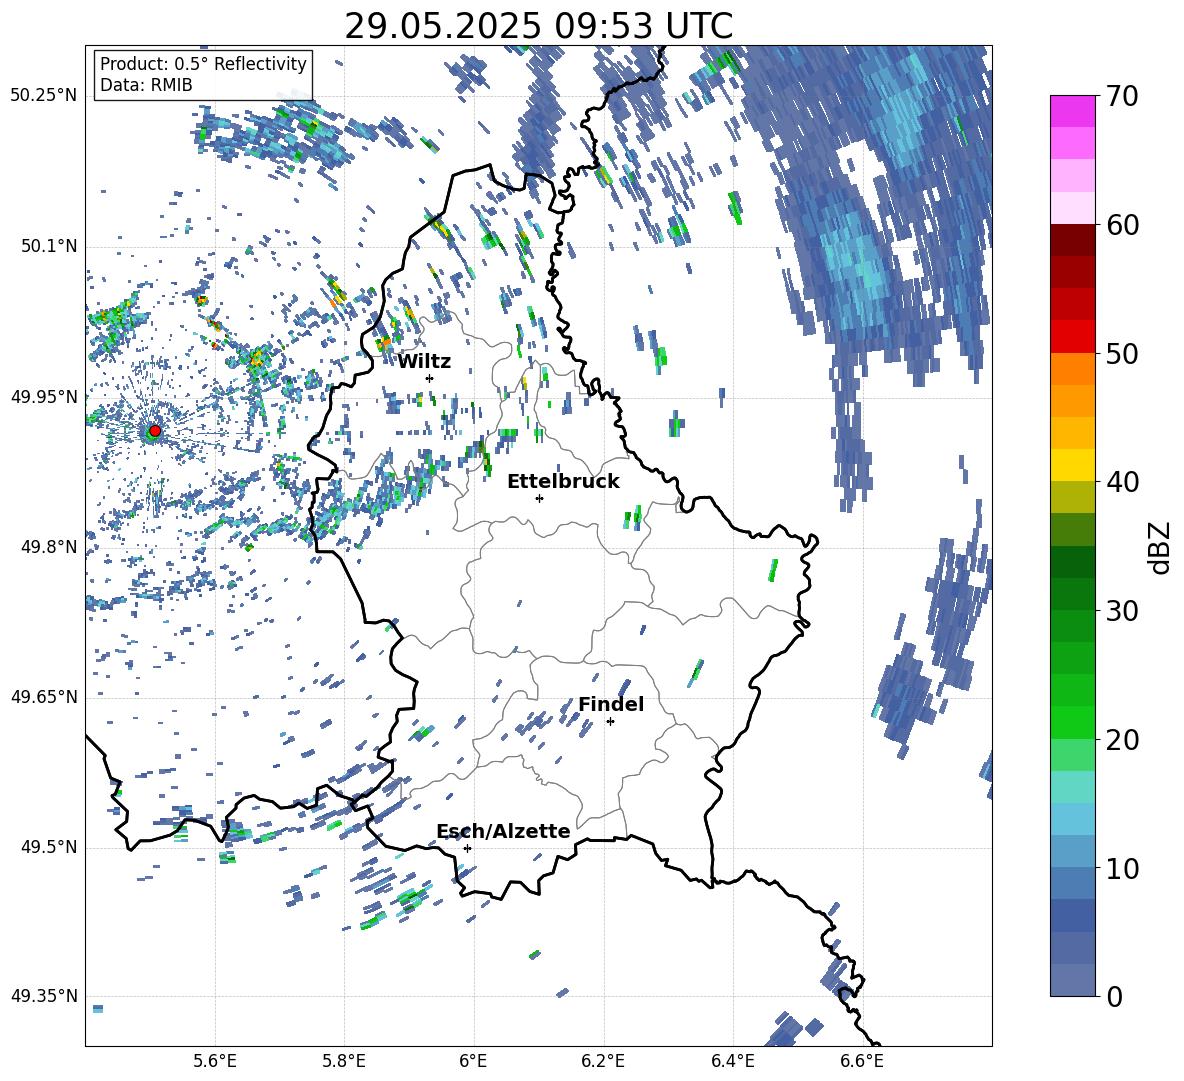
Task: Click the 5.8°E longitude label
Action: 344,1061
